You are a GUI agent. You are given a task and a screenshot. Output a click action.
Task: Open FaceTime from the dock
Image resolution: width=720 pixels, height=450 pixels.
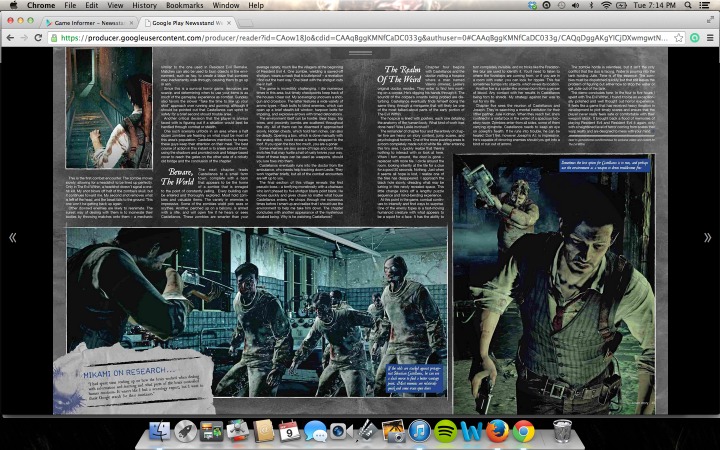click(x=341, y=432)
